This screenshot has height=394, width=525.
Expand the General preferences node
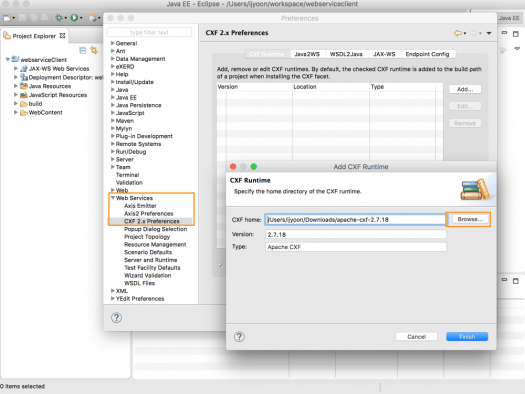(x=113, y=43)
